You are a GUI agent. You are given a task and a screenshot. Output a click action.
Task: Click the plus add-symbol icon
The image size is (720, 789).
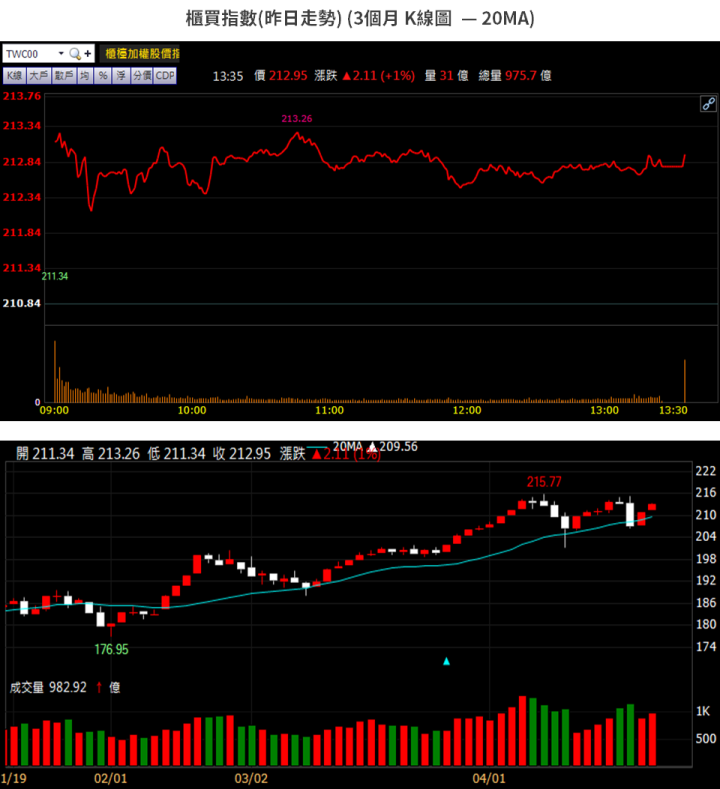click(x=88, y=53)
